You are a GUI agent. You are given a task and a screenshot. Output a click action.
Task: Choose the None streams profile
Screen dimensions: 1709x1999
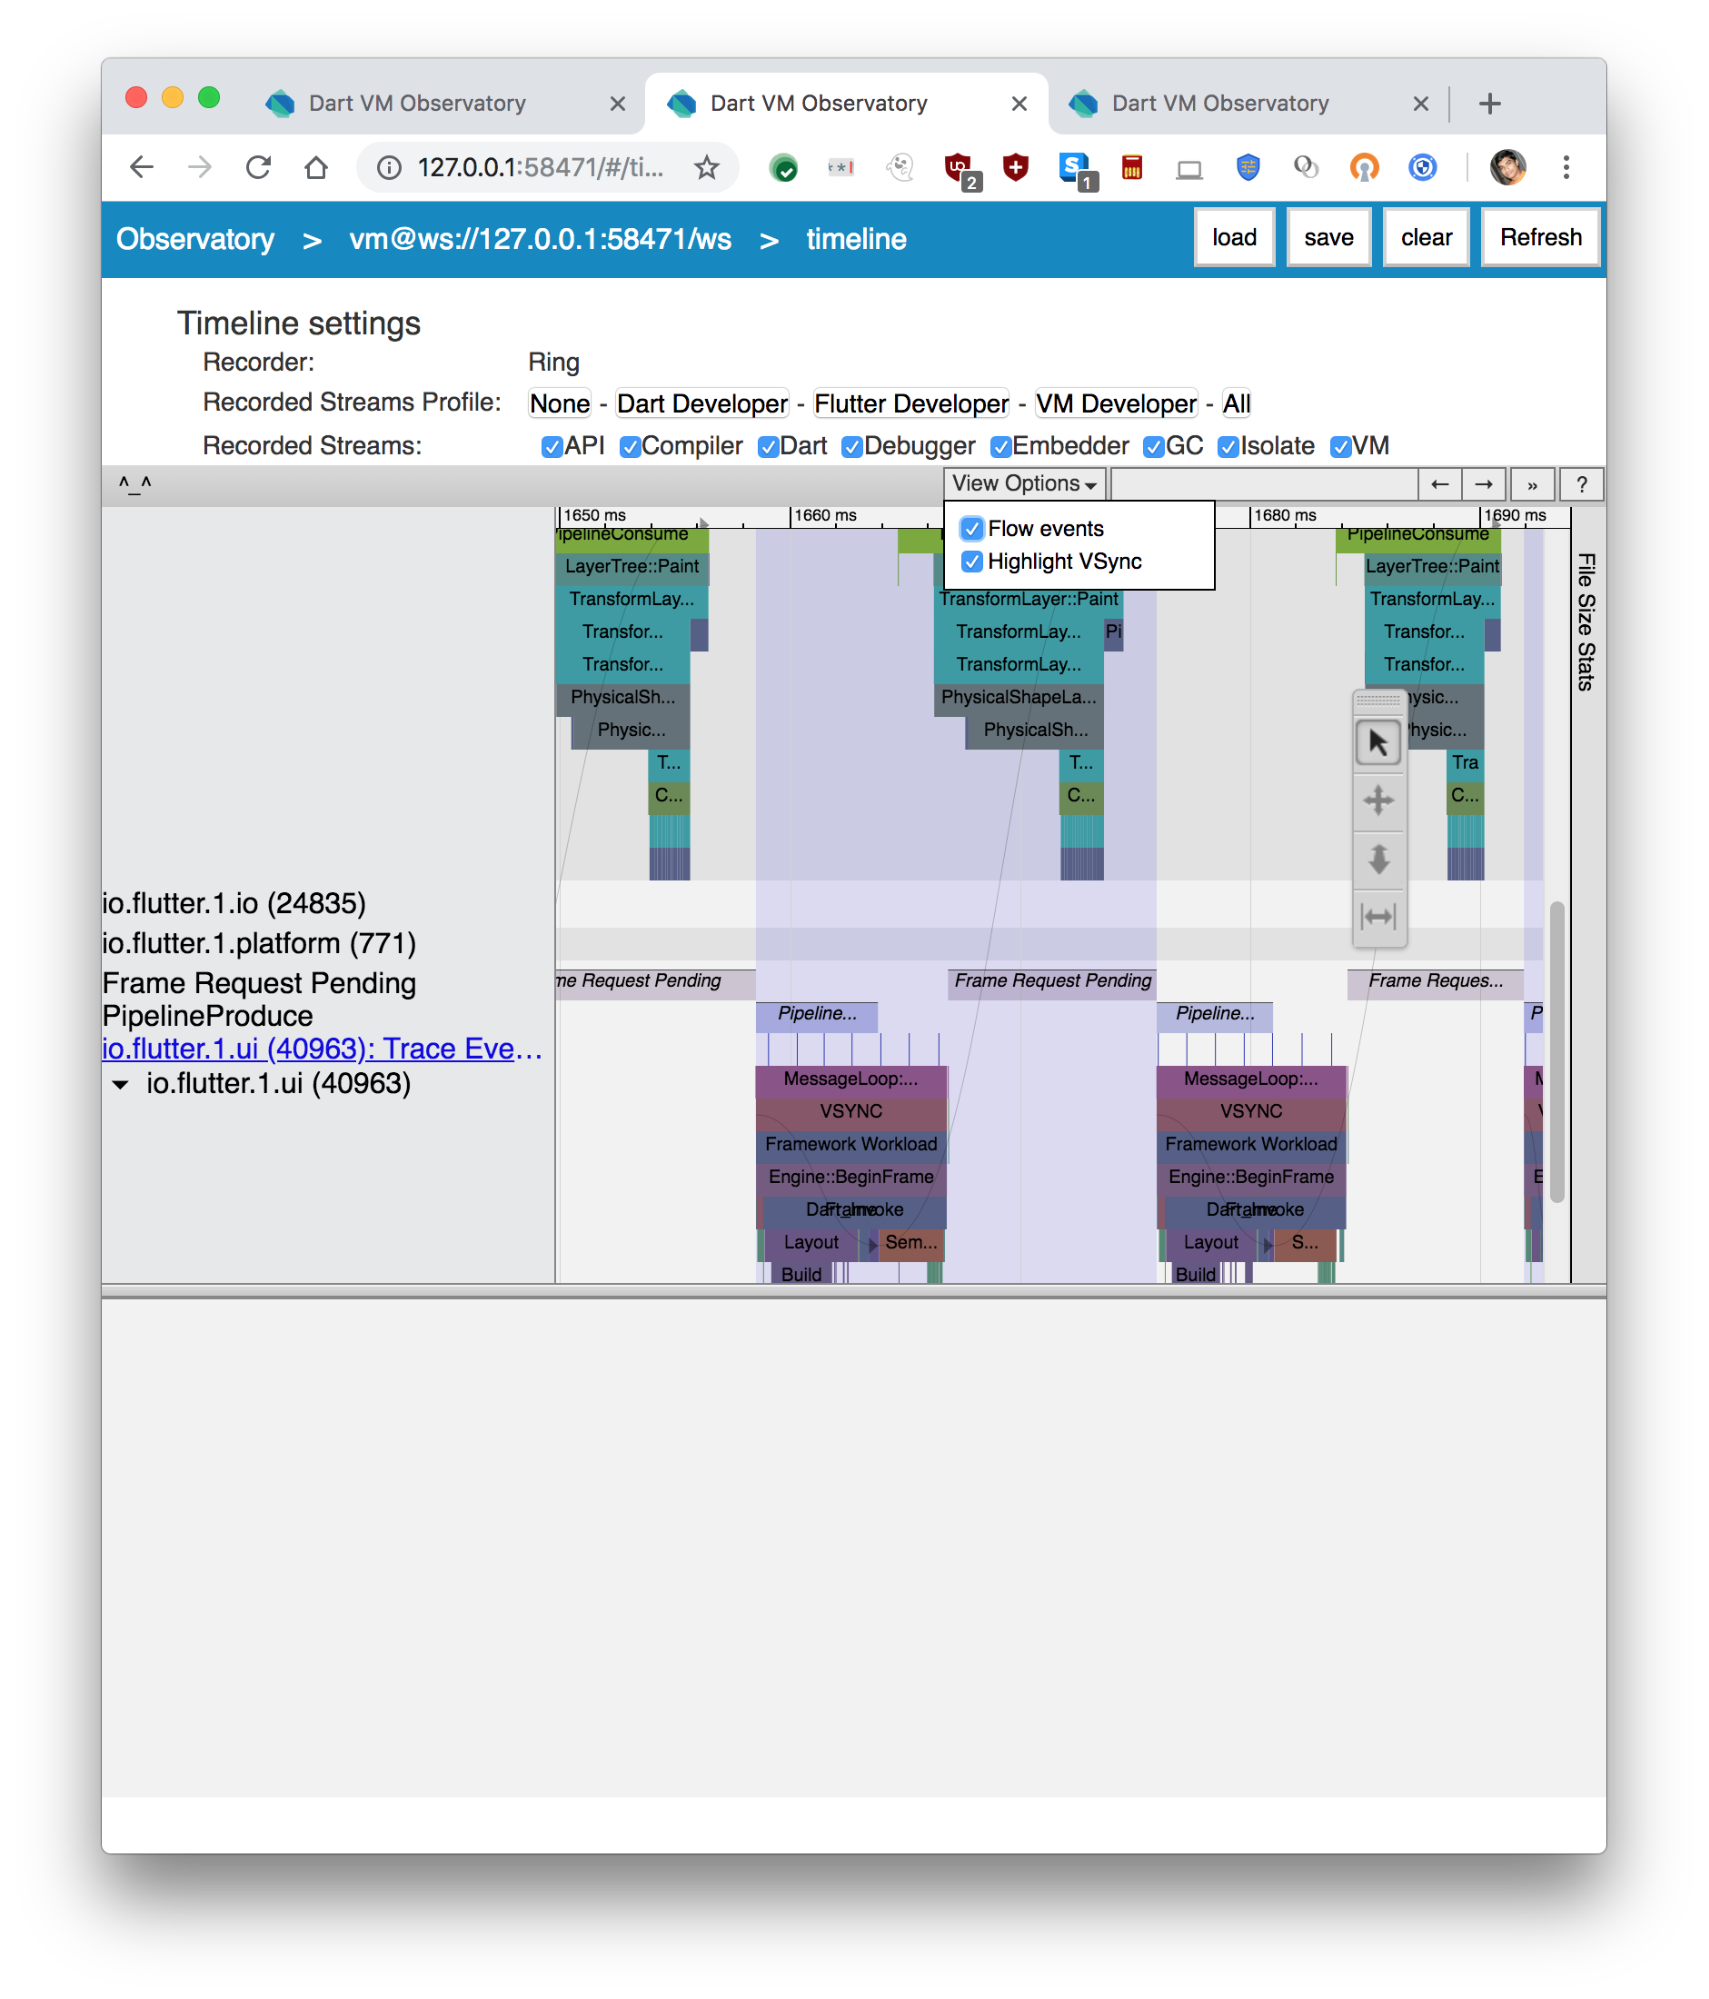coord(560,404)
